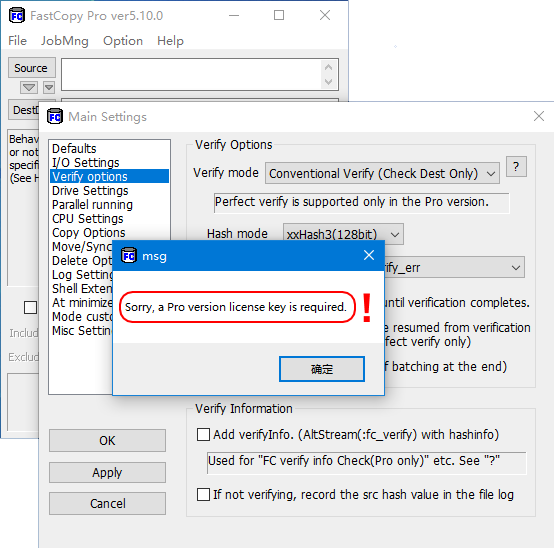This screenshot has height=548, width=554.
Task: Select CPU Settings in settings list
Action: (x=109, y=219)
